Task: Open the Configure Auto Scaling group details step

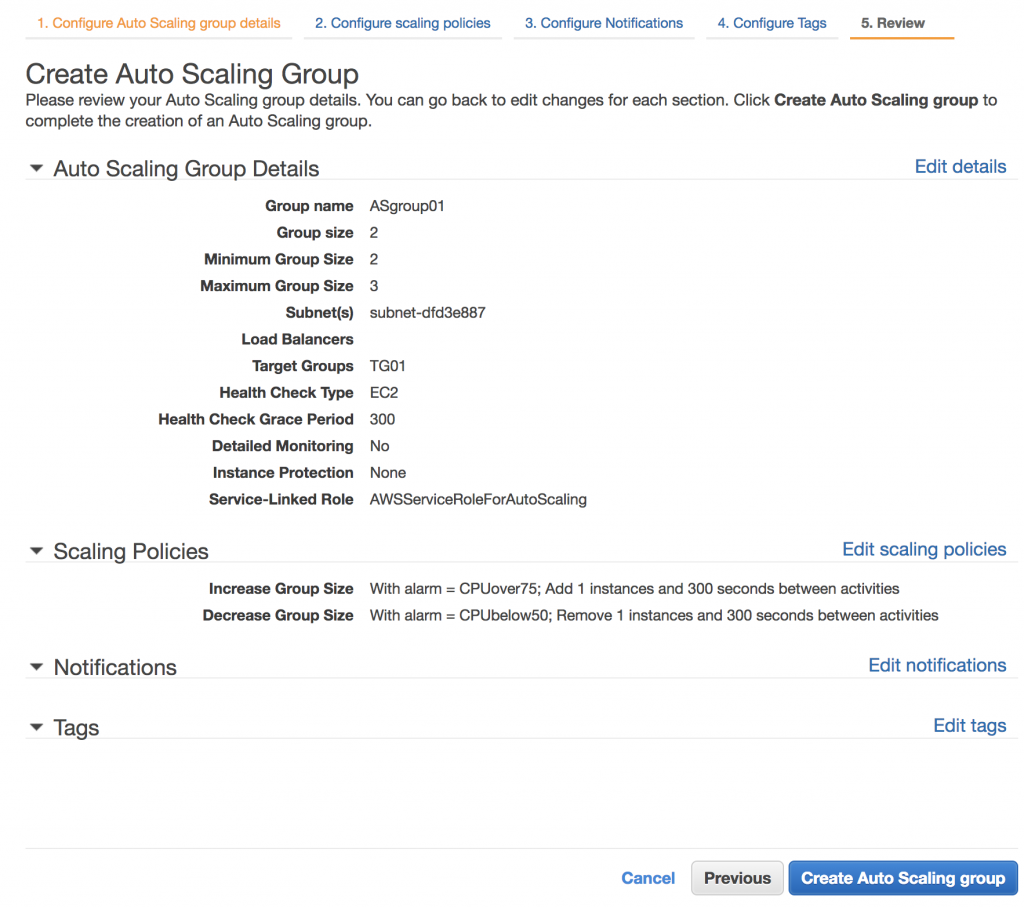Action: click(x=157, y=21)
